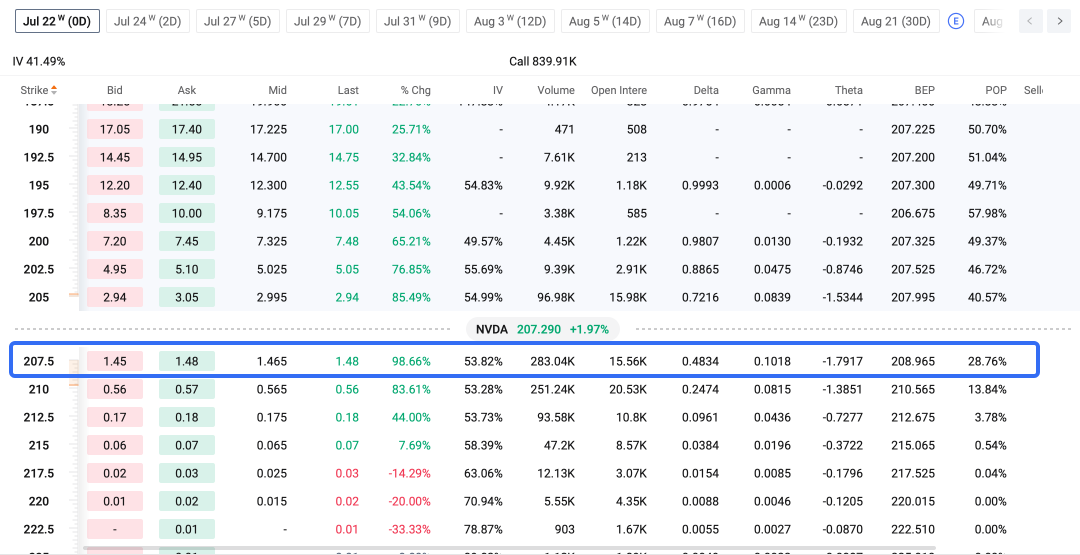Select the 210 strike label
Image resolution: width=1080 pixels, height=555 pixels.
tap(39, 389)
